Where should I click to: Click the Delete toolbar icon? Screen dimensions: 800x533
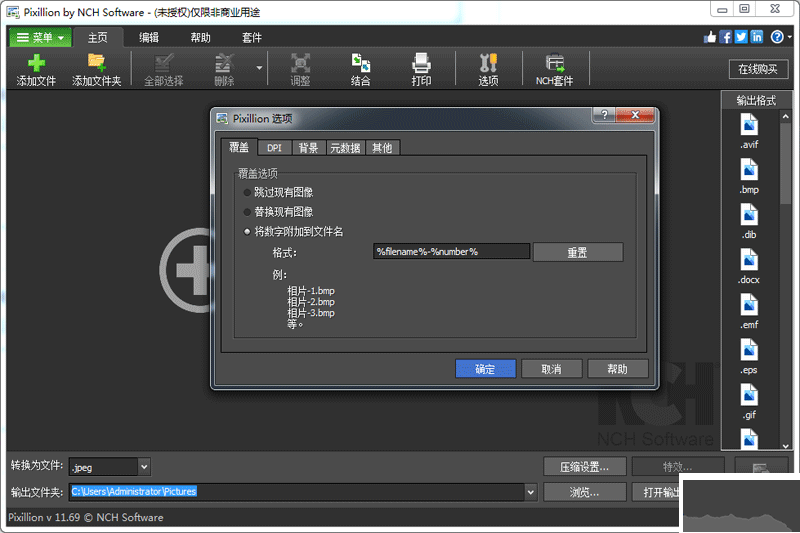coord(224,63)
